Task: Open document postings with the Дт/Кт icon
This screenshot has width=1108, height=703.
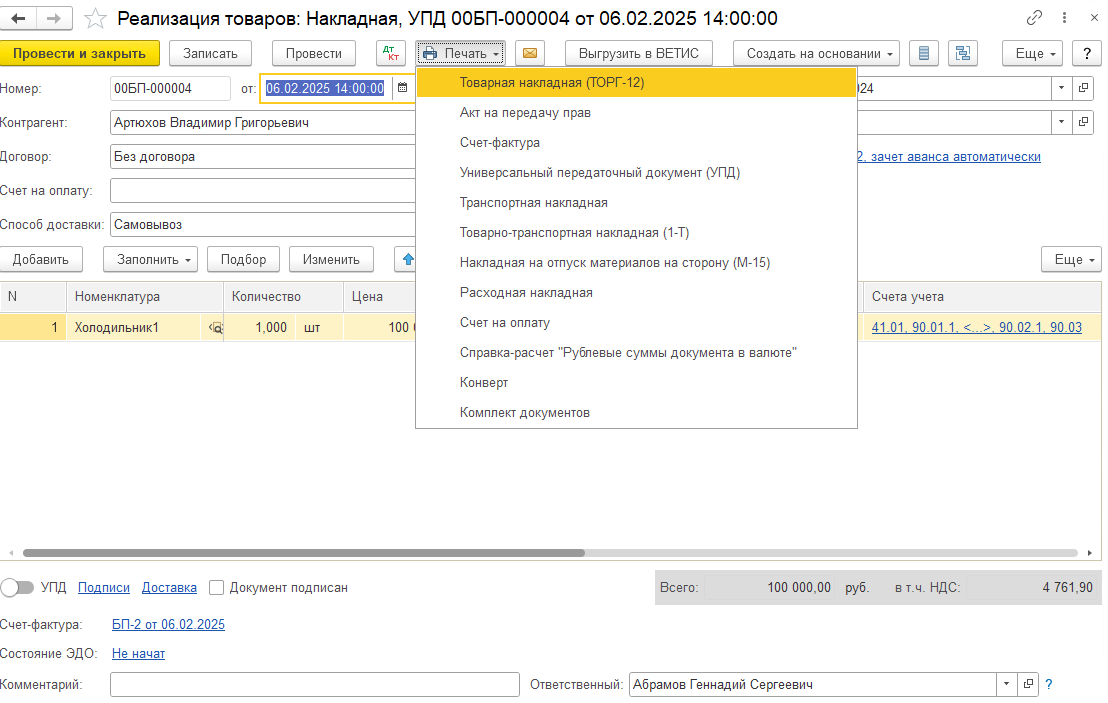Action: point(390,53)
